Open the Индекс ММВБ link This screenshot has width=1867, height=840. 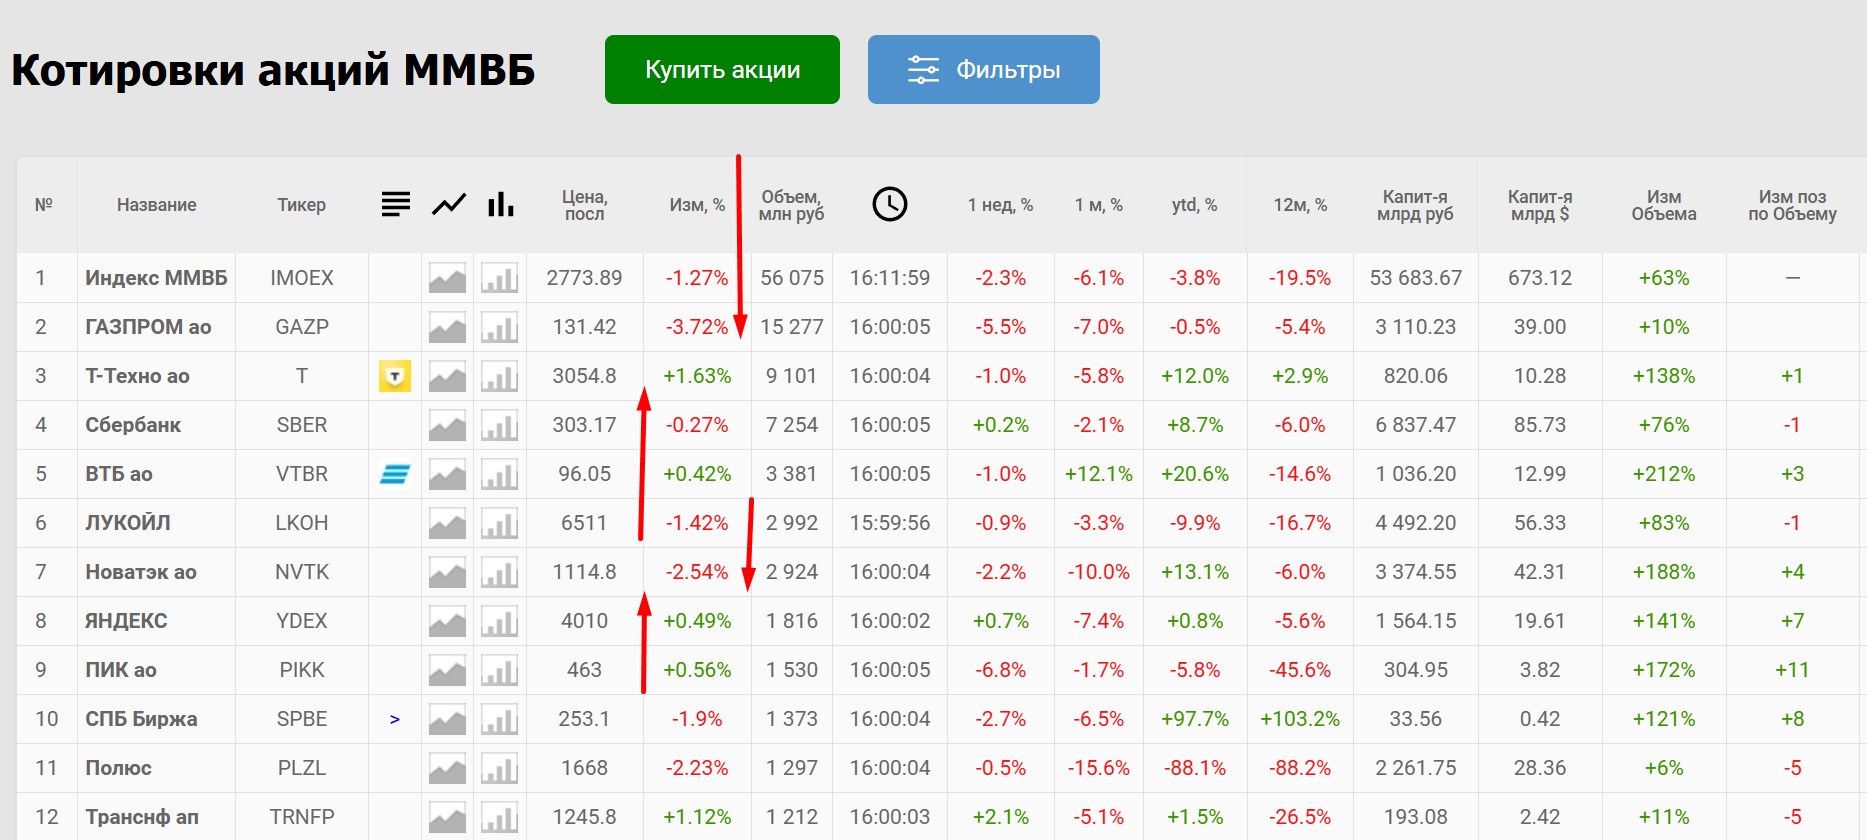(x=156, y=278)
